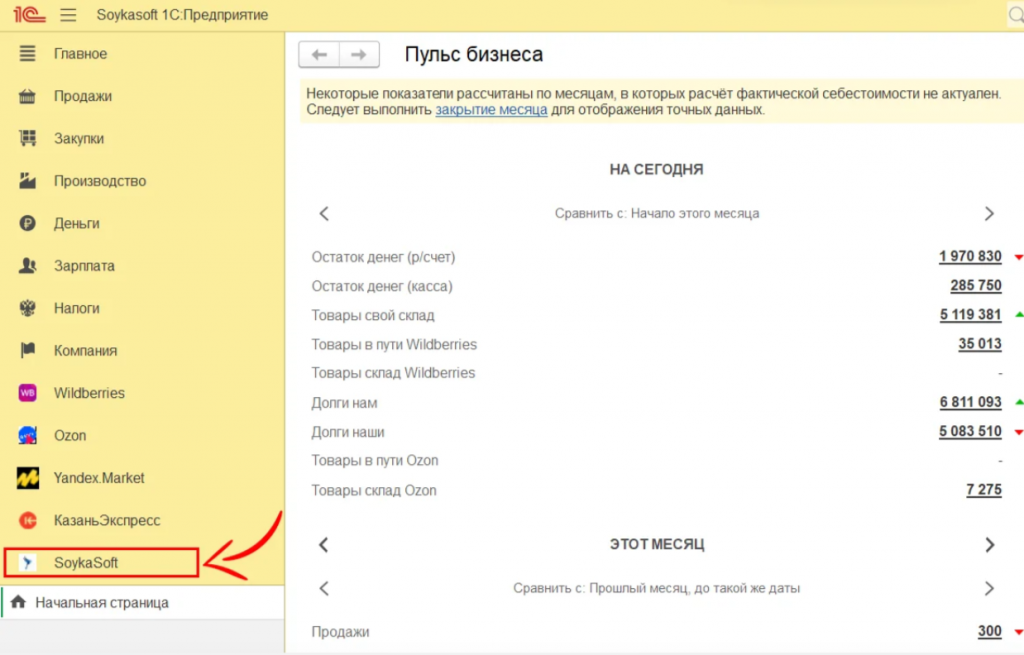Click the Деньги ruble icon

[28, 224]
